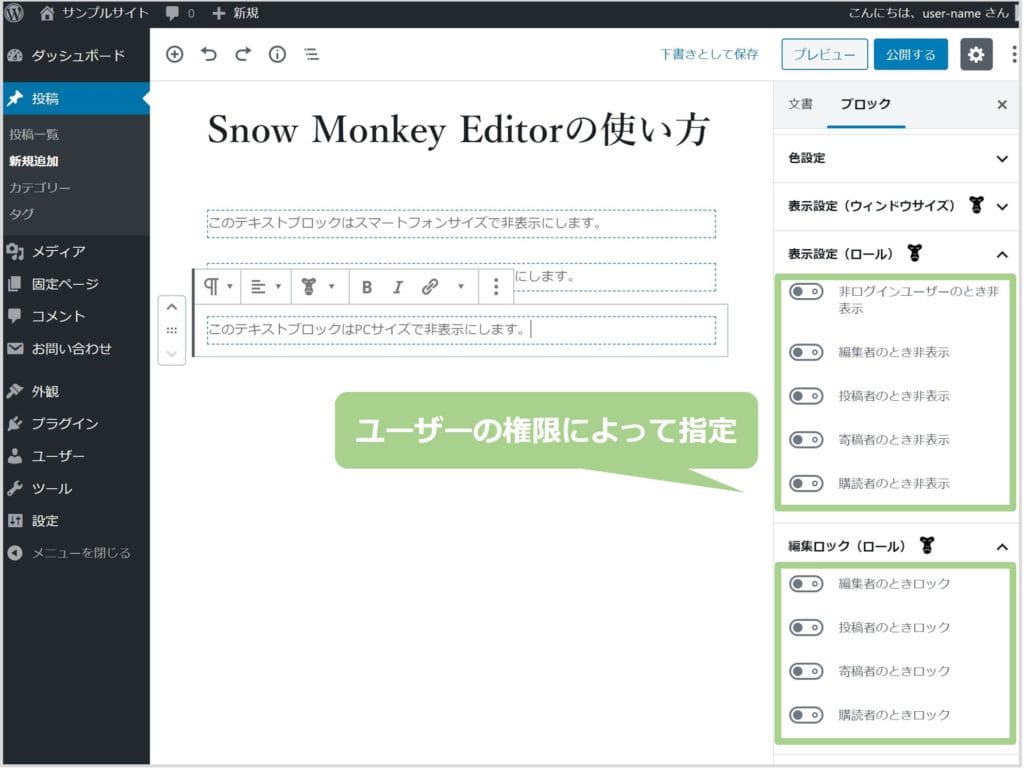
Task: Collapse the 編集ロック（ロール） panel
Action: [x=897, y=546]
